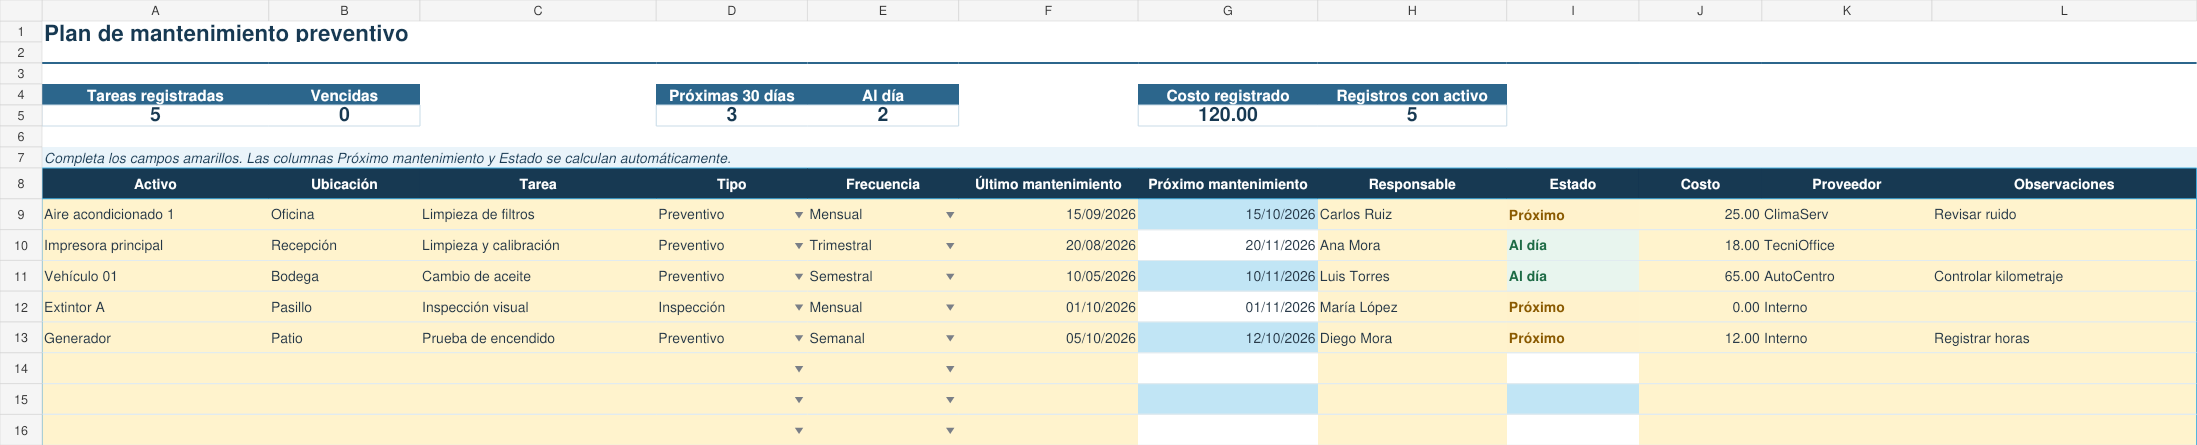Click the 'Próximas 30 días' summary label
Image resolution: width=2197 pixels, height=445 pixels.
(x=731, y=96)
